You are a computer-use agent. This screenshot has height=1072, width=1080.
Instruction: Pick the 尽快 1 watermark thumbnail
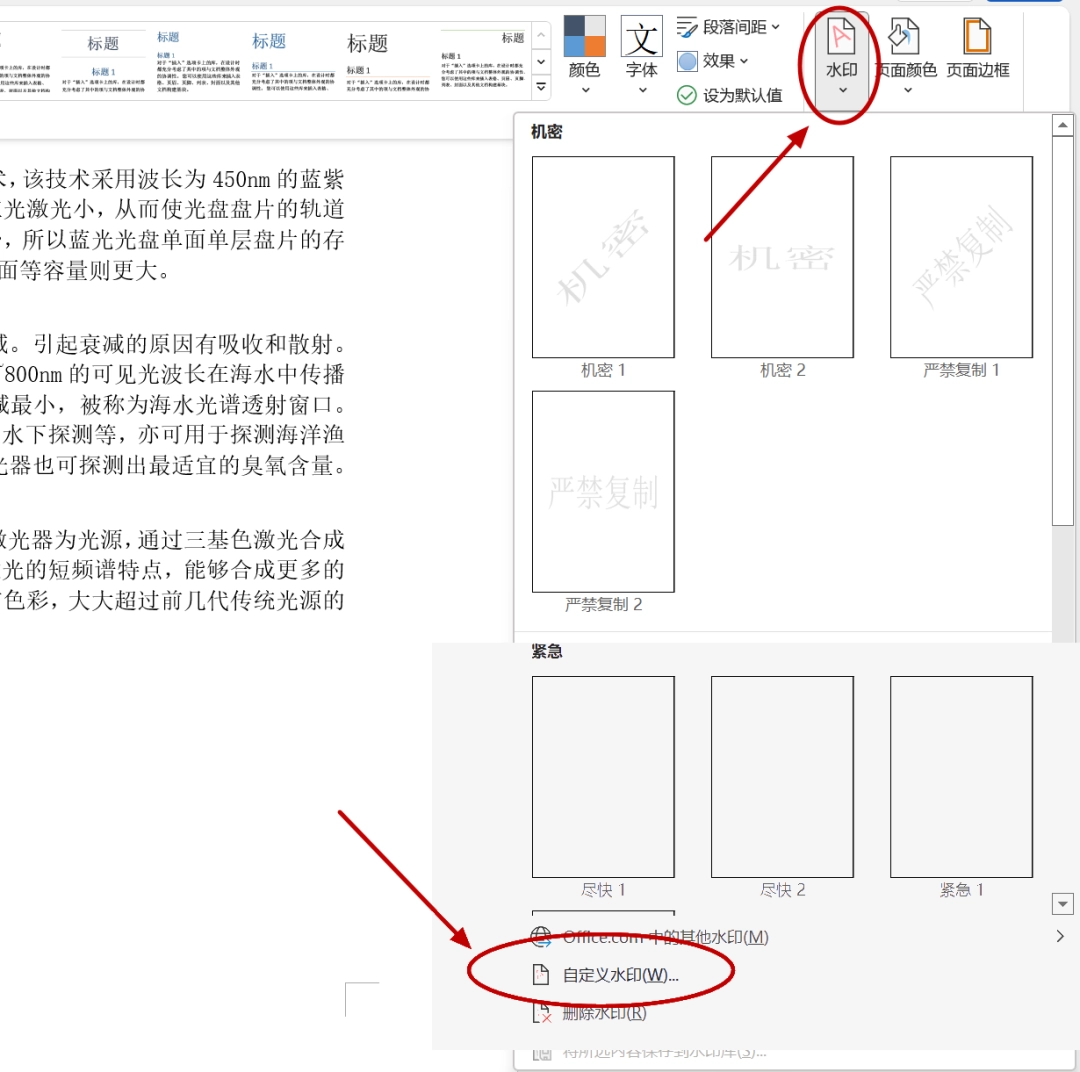point(603,776)
